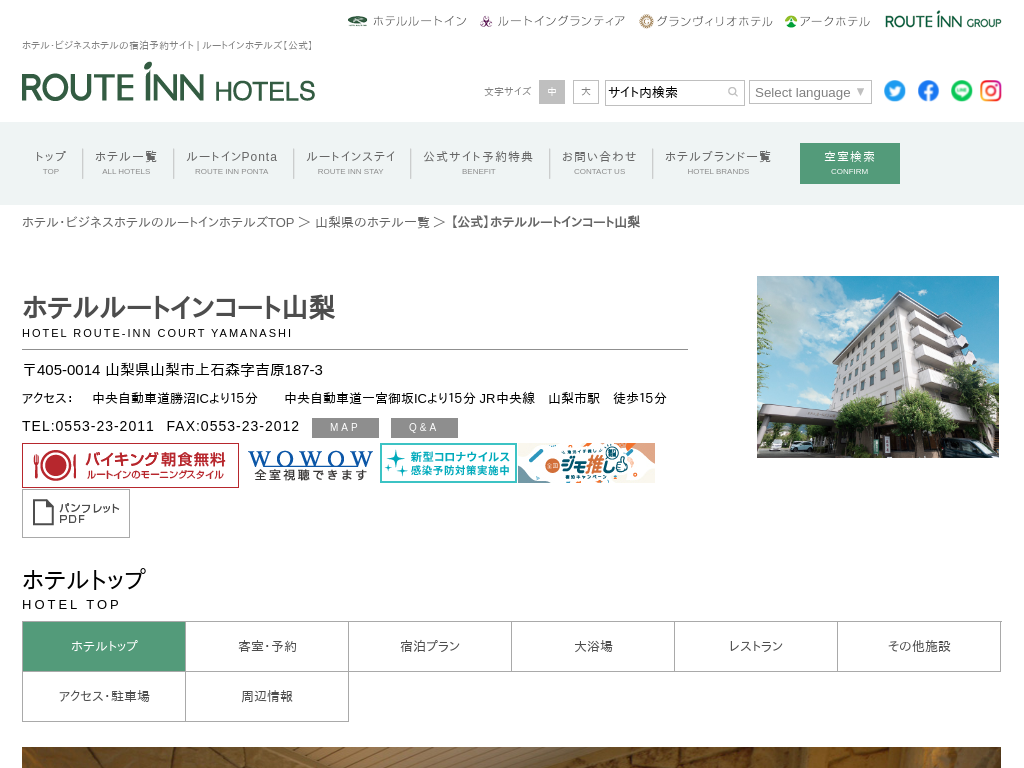Click the 空室検索 CONFIRM button

(x=850, y=163)
